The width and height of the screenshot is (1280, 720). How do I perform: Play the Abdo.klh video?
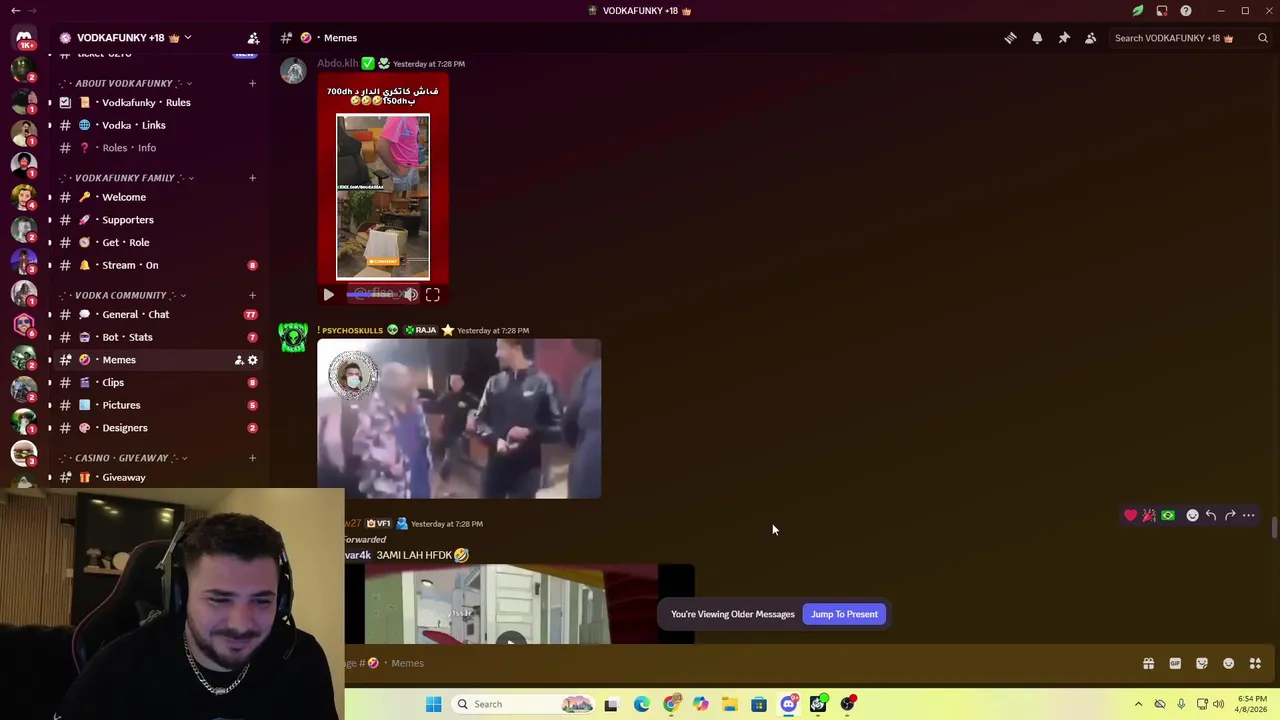pos(328,295)
